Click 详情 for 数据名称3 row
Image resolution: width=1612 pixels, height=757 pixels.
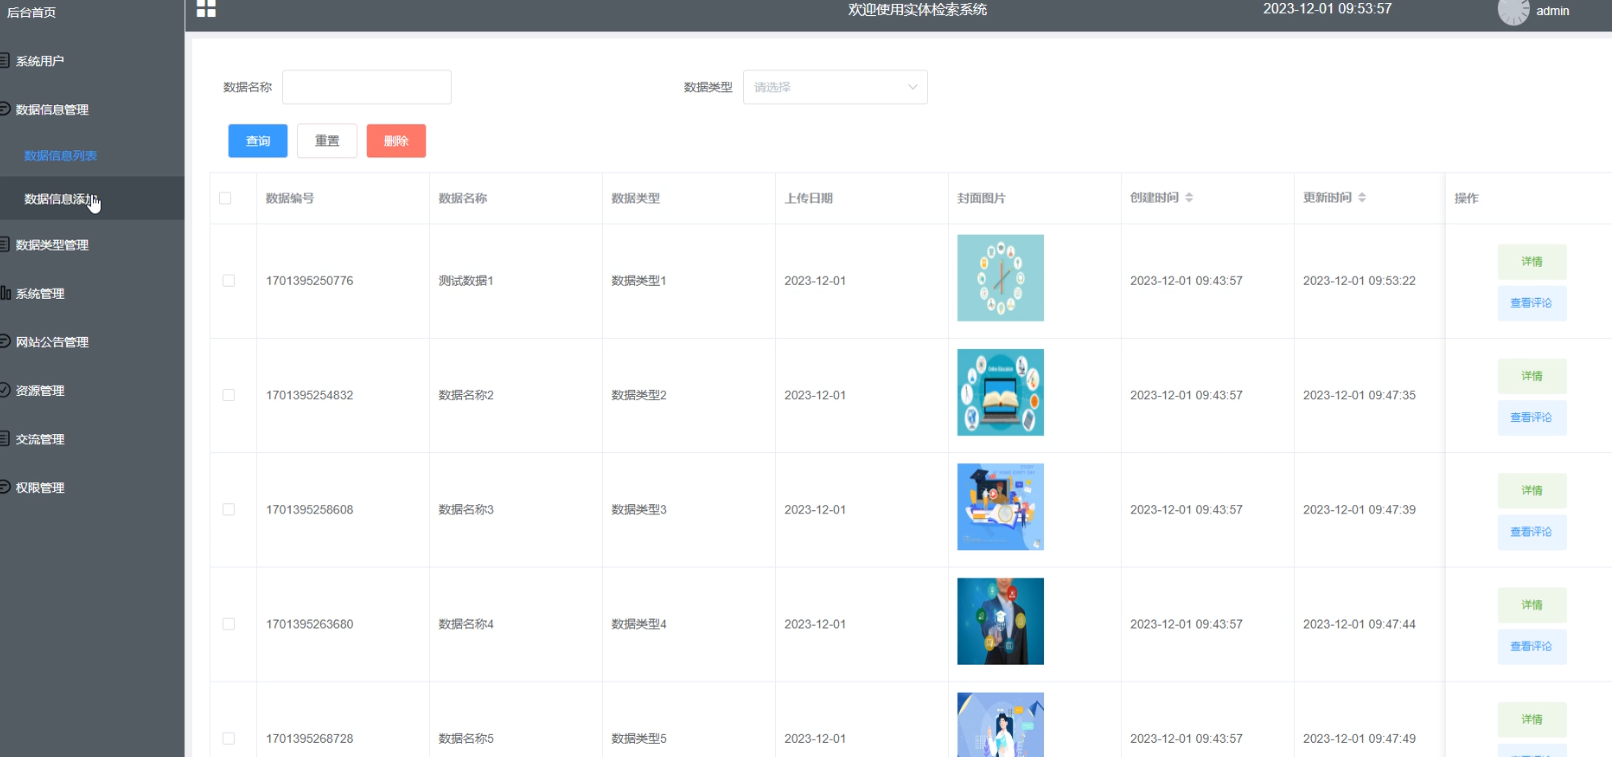[x=1532, y=490]
